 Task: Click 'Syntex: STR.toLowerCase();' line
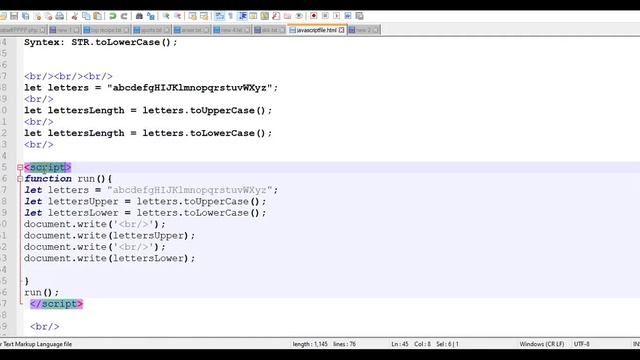click(101, 42)
